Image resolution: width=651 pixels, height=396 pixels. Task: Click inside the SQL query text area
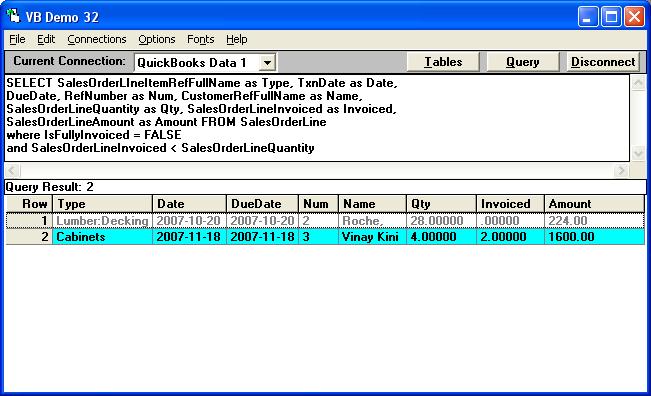pyautogui.click(x=317, y=118)
